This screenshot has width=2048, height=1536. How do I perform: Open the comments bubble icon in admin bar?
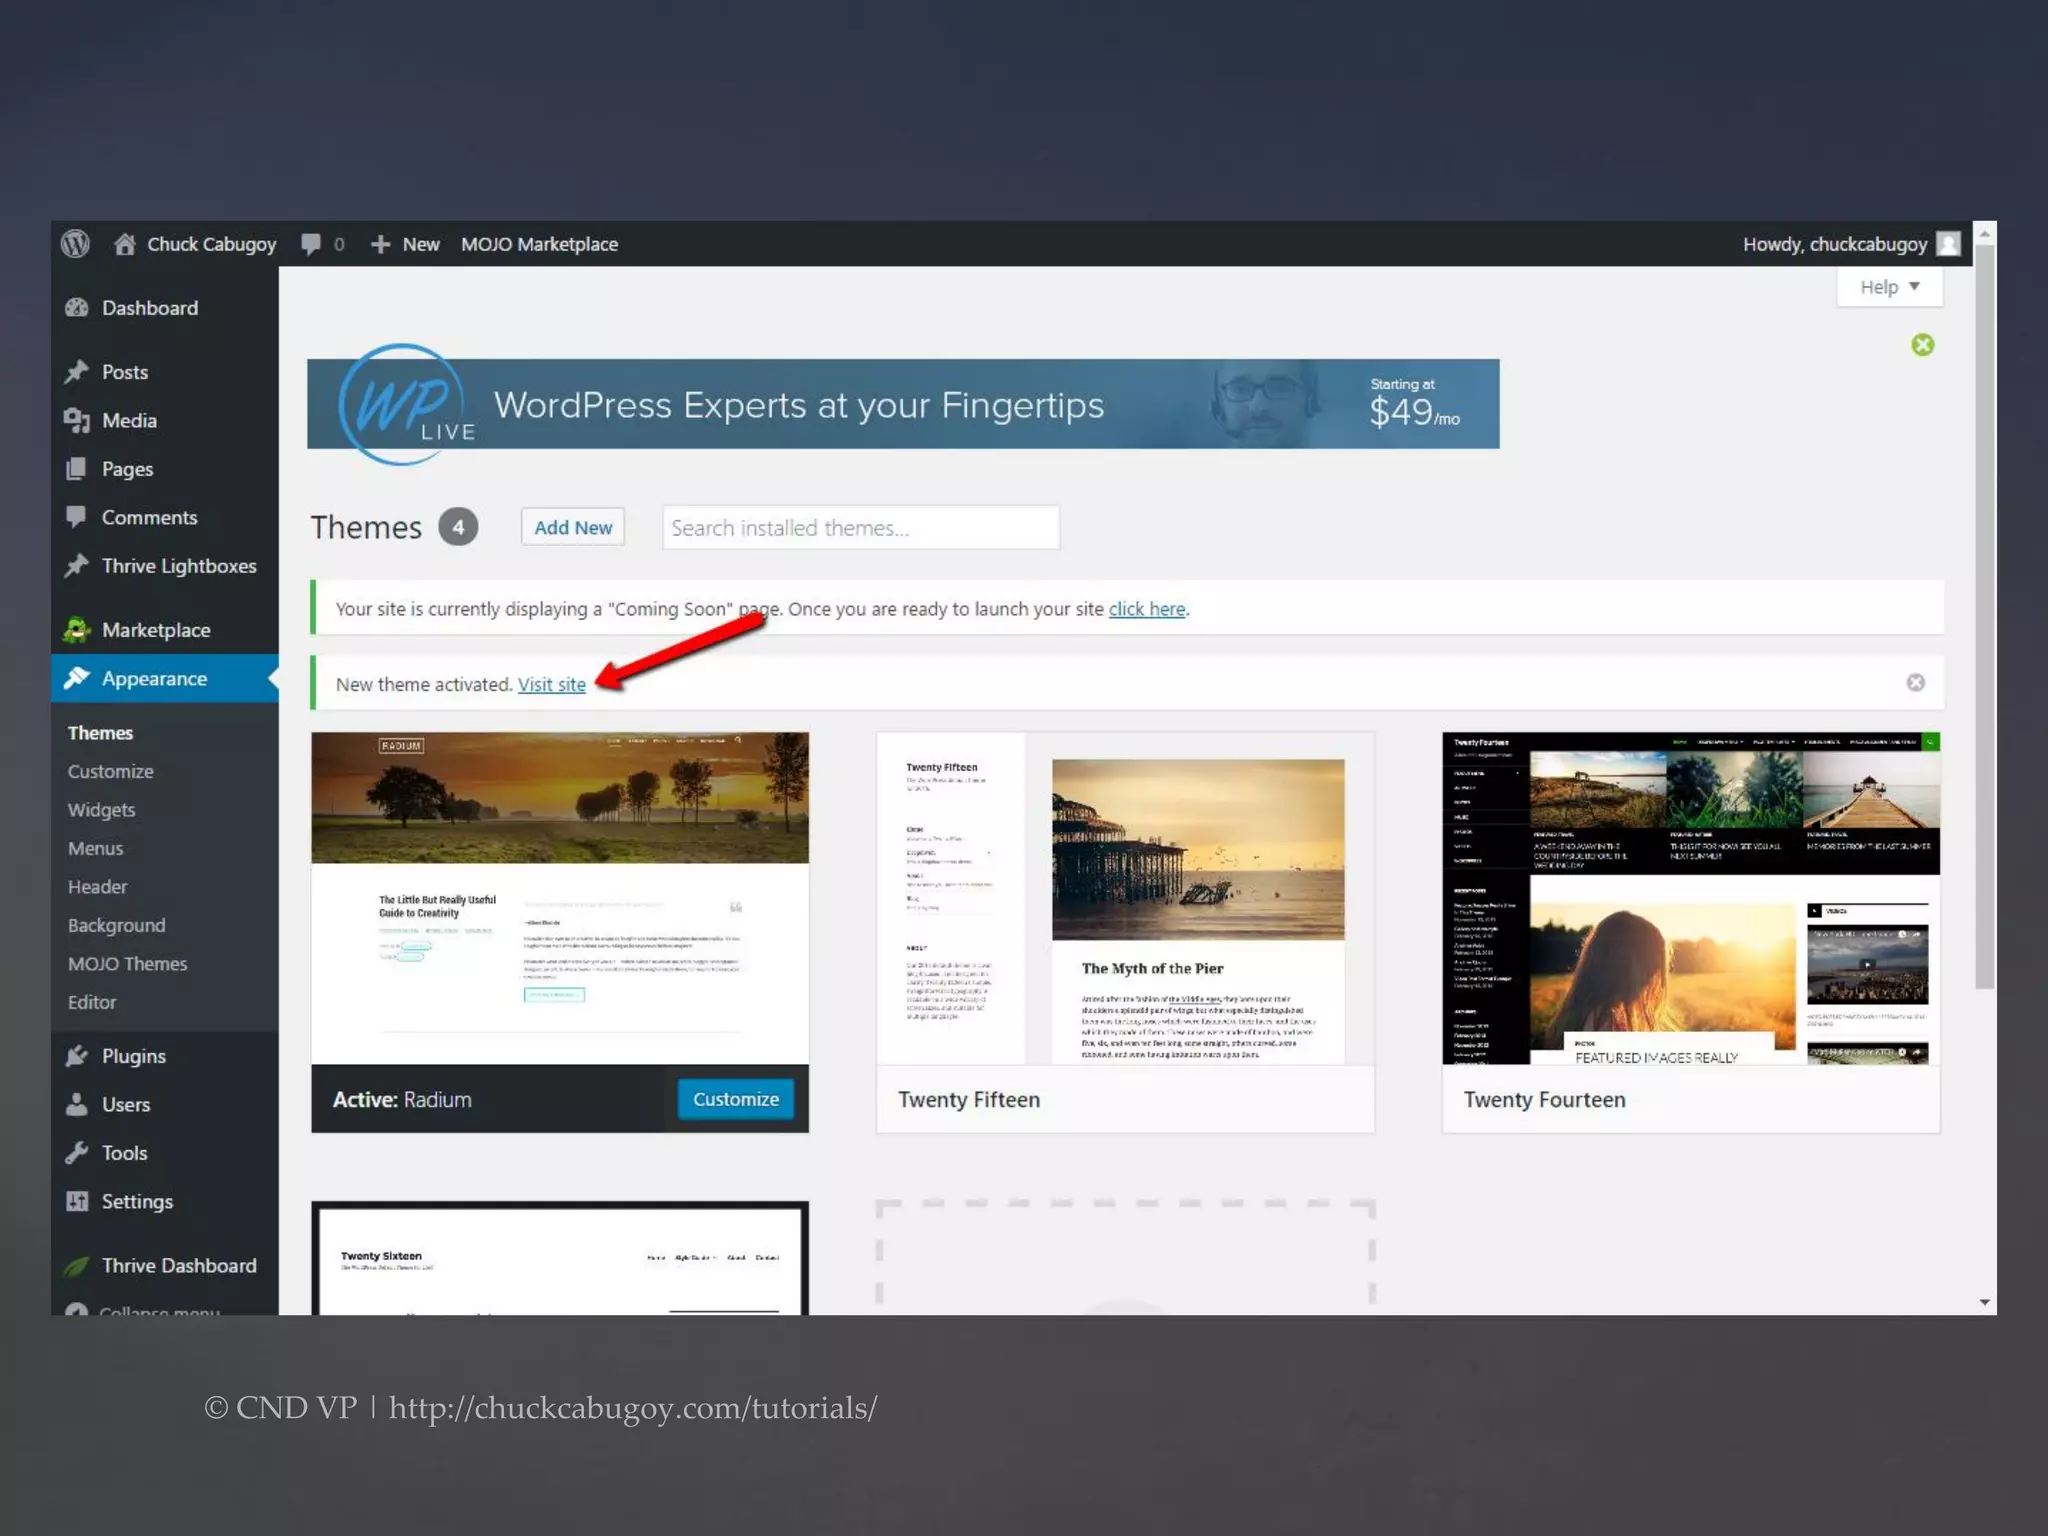click(x=311, y=244)
